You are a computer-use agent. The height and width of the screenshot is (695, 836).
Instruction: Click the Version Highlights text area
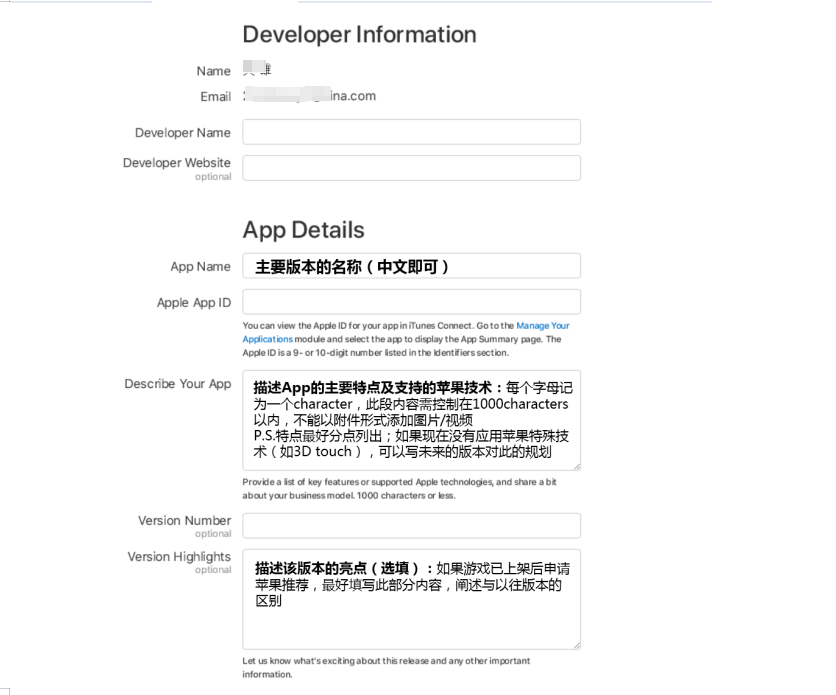411,599
